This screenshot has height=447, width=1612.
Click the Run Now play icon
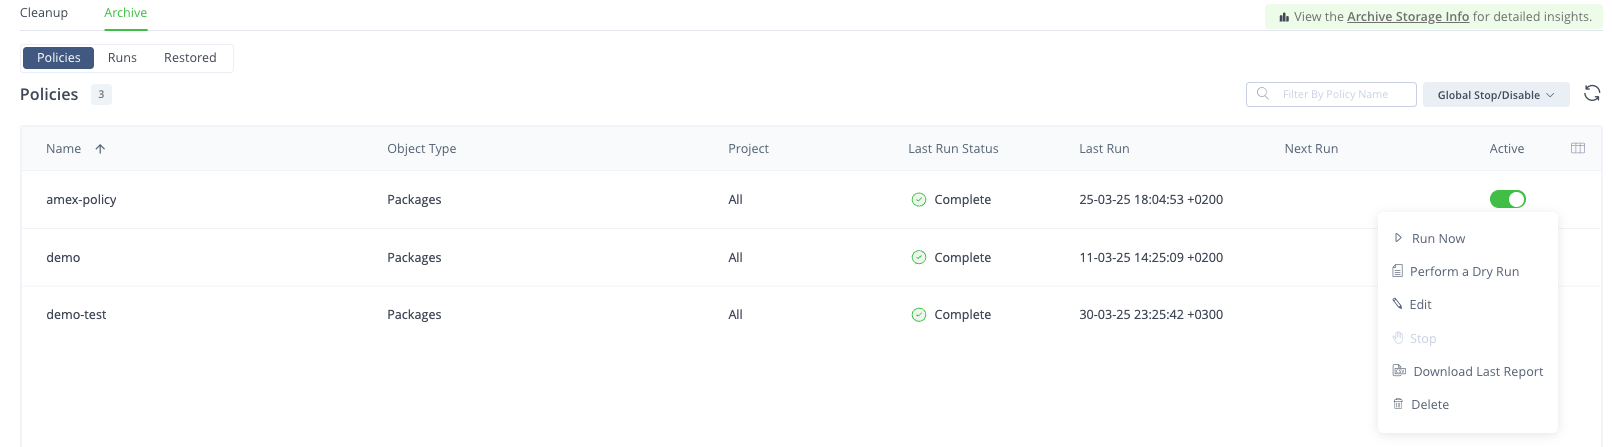click(x=1398, y=238)
